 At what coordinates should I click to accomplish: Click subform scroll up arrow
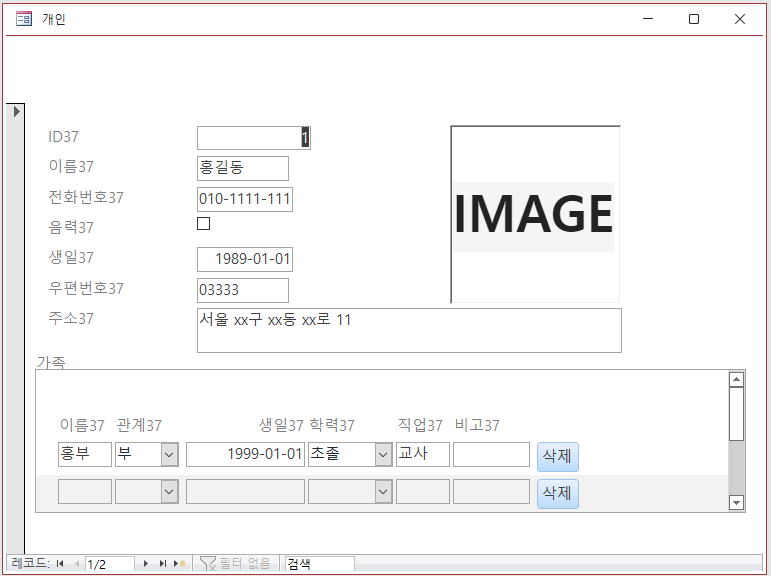click(x=736, y=379)
